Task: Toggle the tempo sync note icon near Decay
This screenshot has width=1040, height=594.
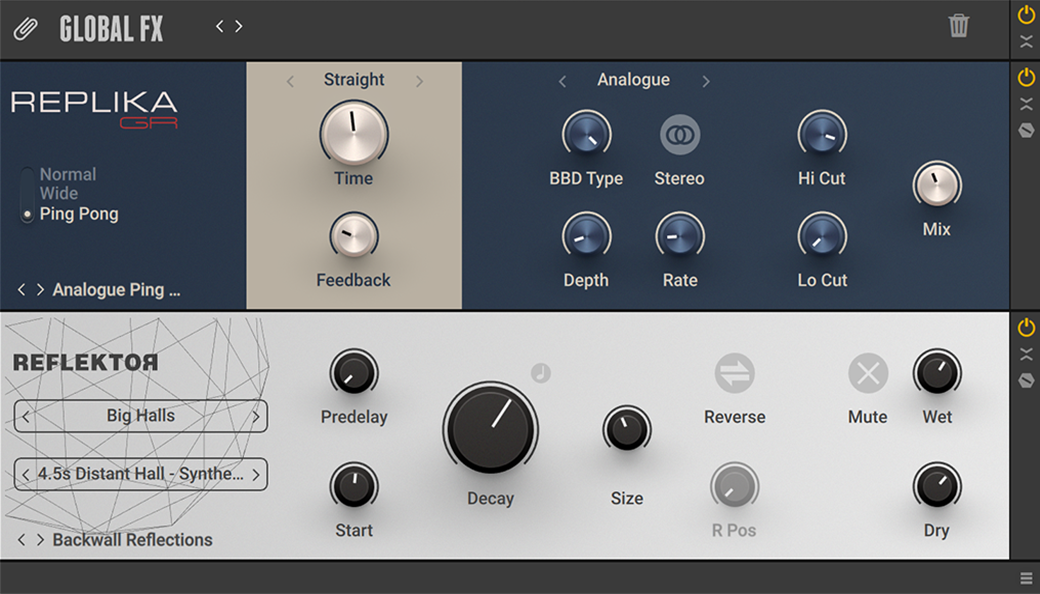Action: coord(541,373)
